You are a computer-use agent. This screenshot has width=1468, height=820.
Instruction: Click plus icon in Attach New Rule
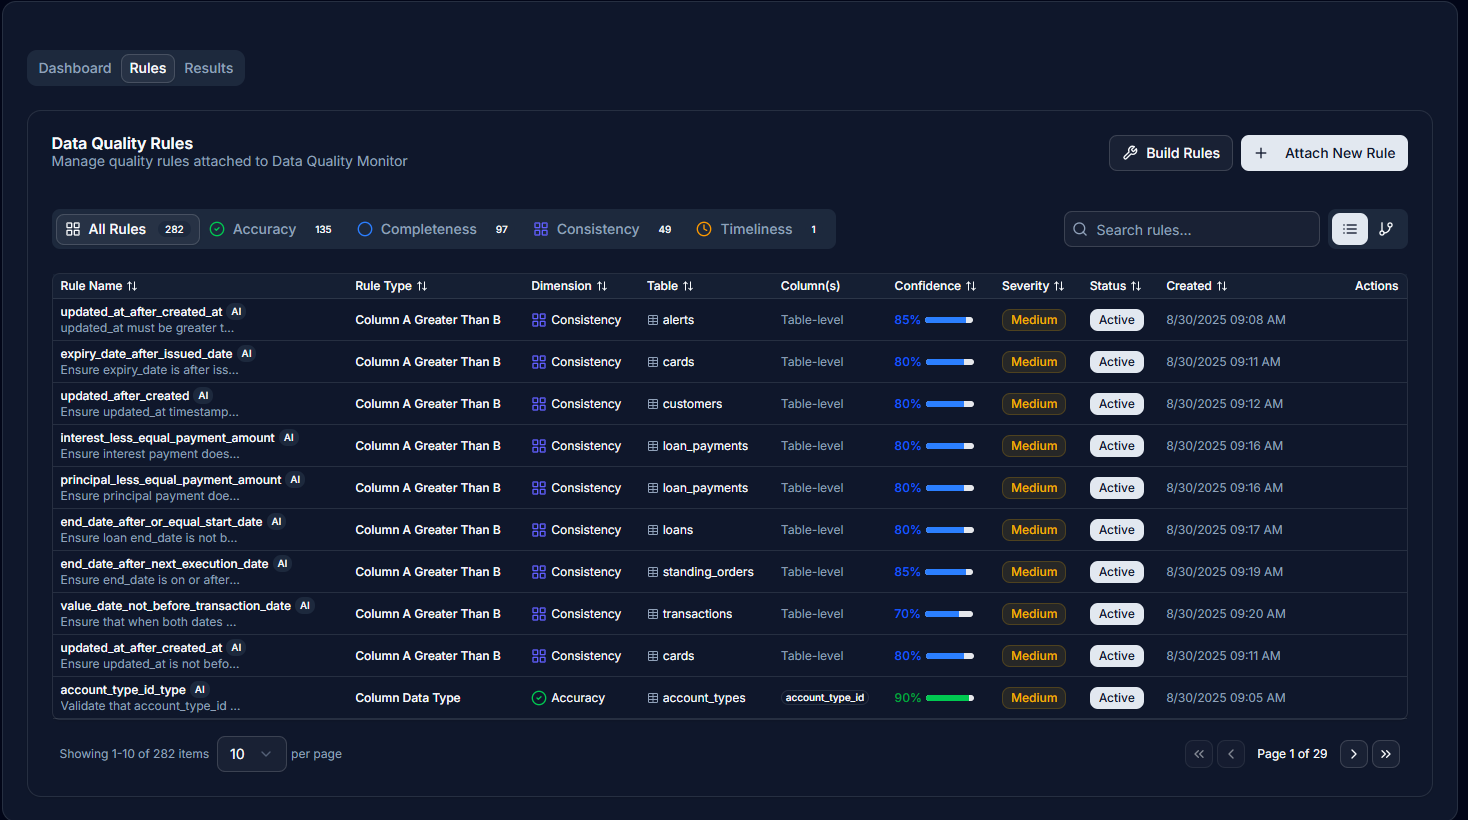1261,153
